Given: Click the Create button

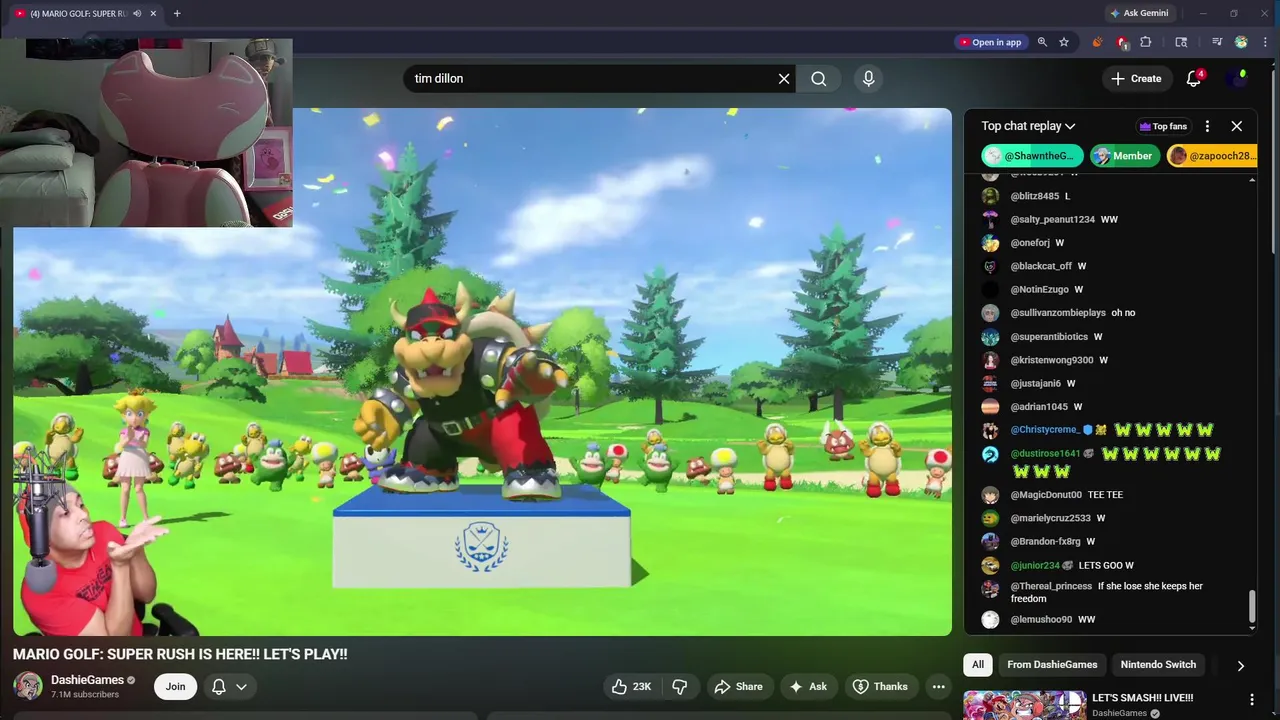Looking at the screenshot, I should click(x=1136, y=78).
